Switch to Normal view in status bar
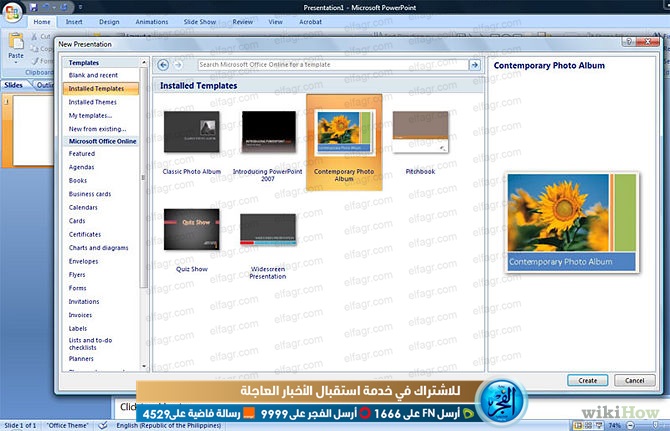The width and height of the screenshot is (670, 431). [x=577, y=425]
